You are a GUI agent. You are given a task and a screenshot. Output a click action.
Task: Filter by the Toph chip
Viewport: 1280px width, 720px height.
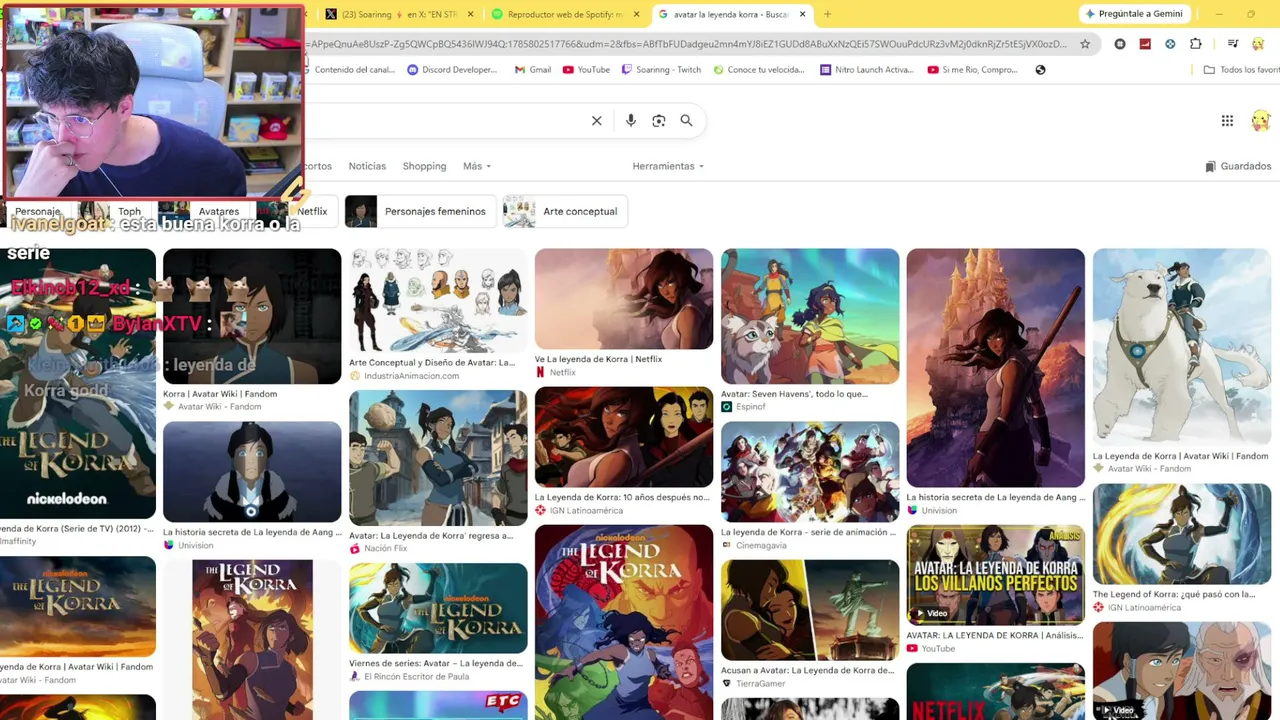click(x=115, y=211)
